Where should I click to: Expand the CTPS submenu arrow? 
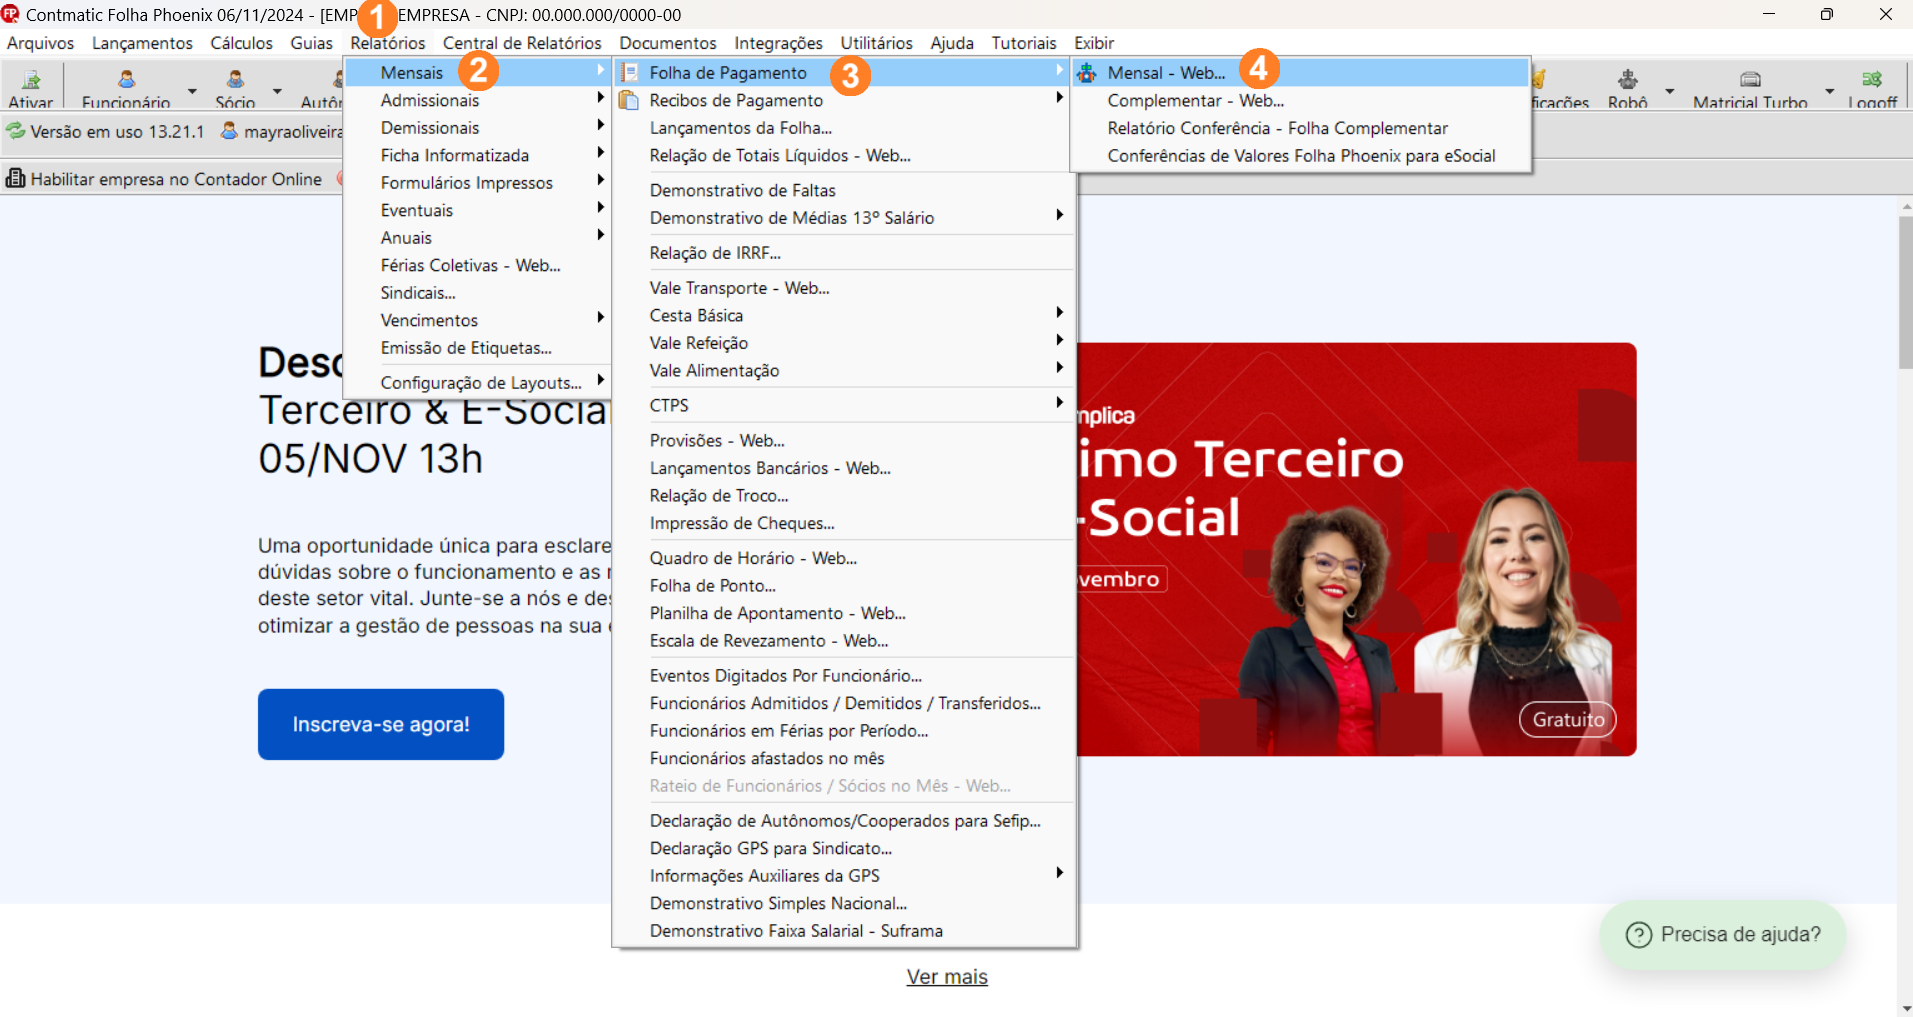tap(1059, 403)
